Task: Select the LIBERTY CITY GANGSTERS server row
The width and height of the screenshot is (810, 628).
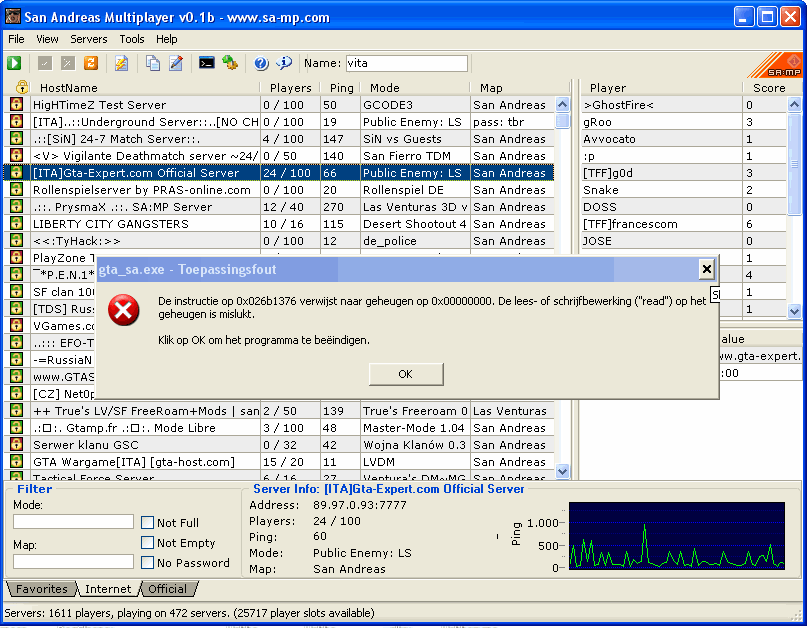Action: coord(279,224)
